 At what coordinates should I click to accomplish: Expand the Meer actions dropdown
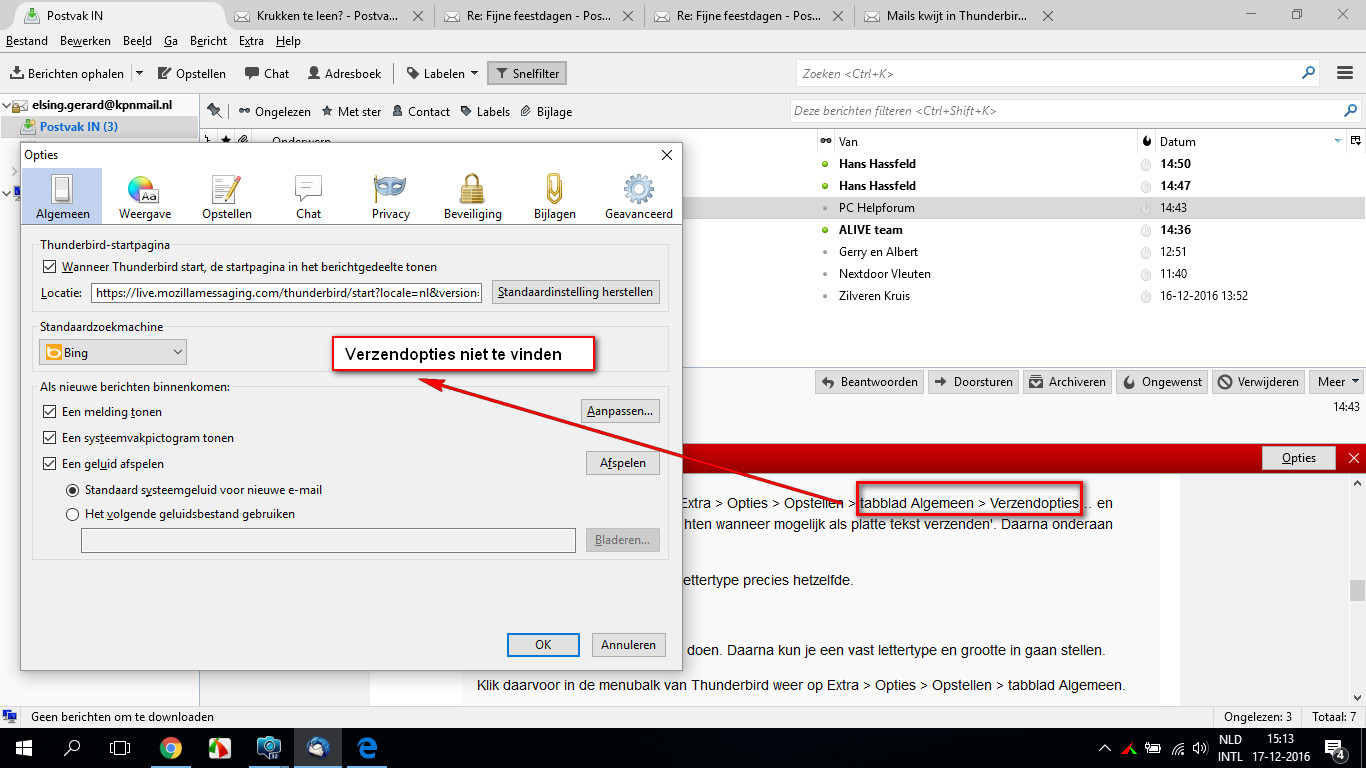1338,381
